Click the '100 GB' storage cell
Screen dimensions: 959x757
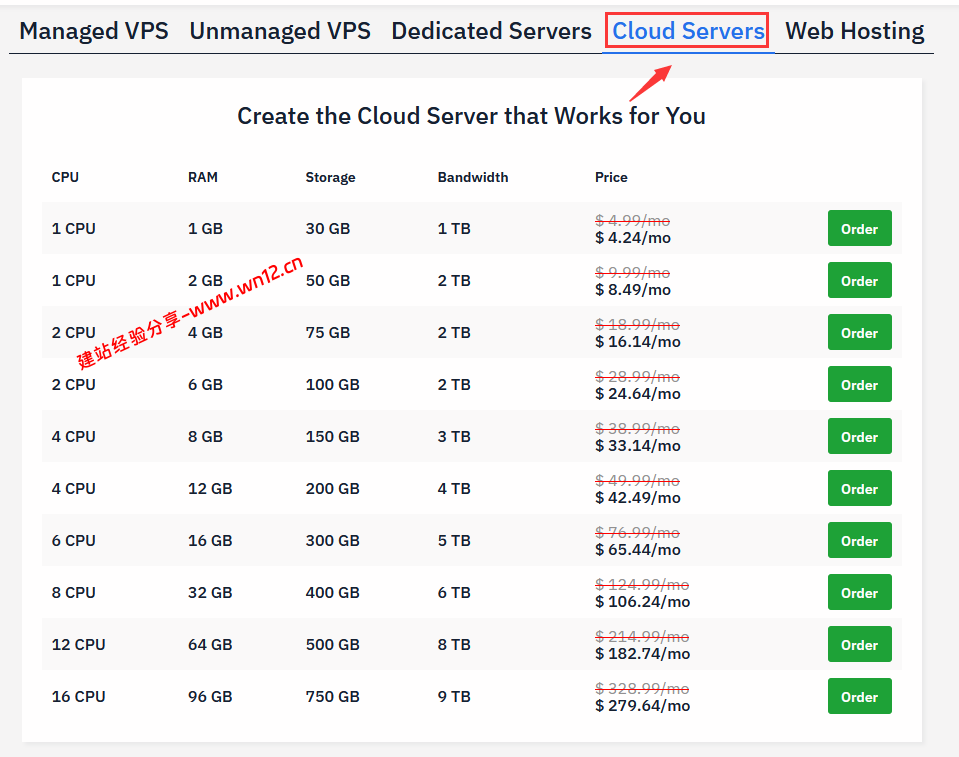pyautogui.click(x=332, y=385)
